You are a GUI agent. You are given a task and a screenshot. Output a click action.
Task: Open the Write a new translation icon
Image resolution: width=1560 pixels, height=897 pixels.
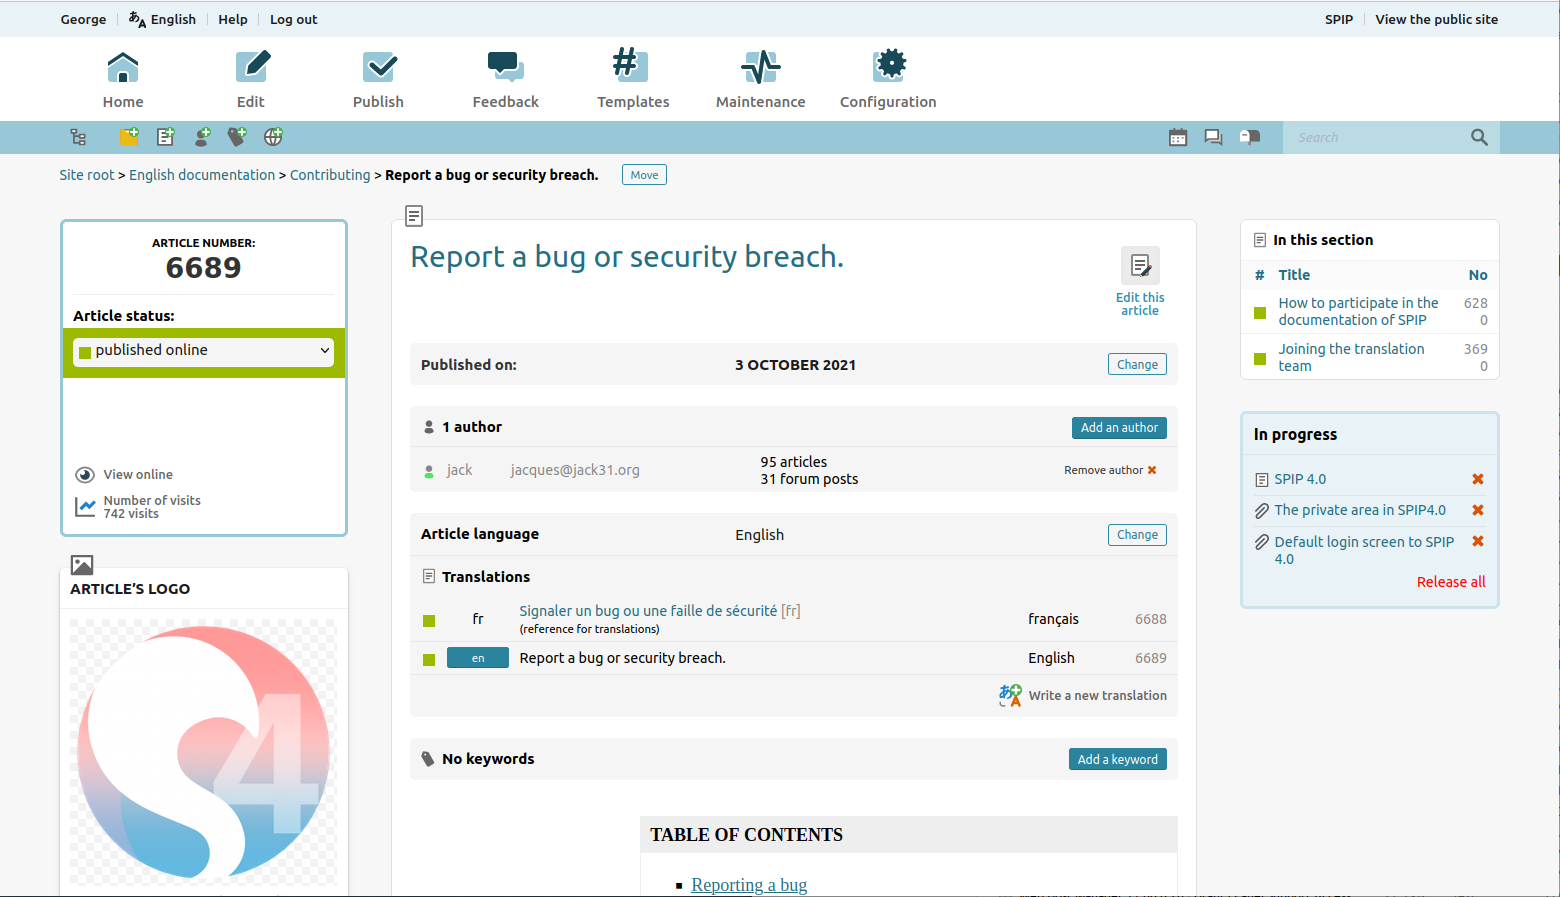(x=1010, y=695)
